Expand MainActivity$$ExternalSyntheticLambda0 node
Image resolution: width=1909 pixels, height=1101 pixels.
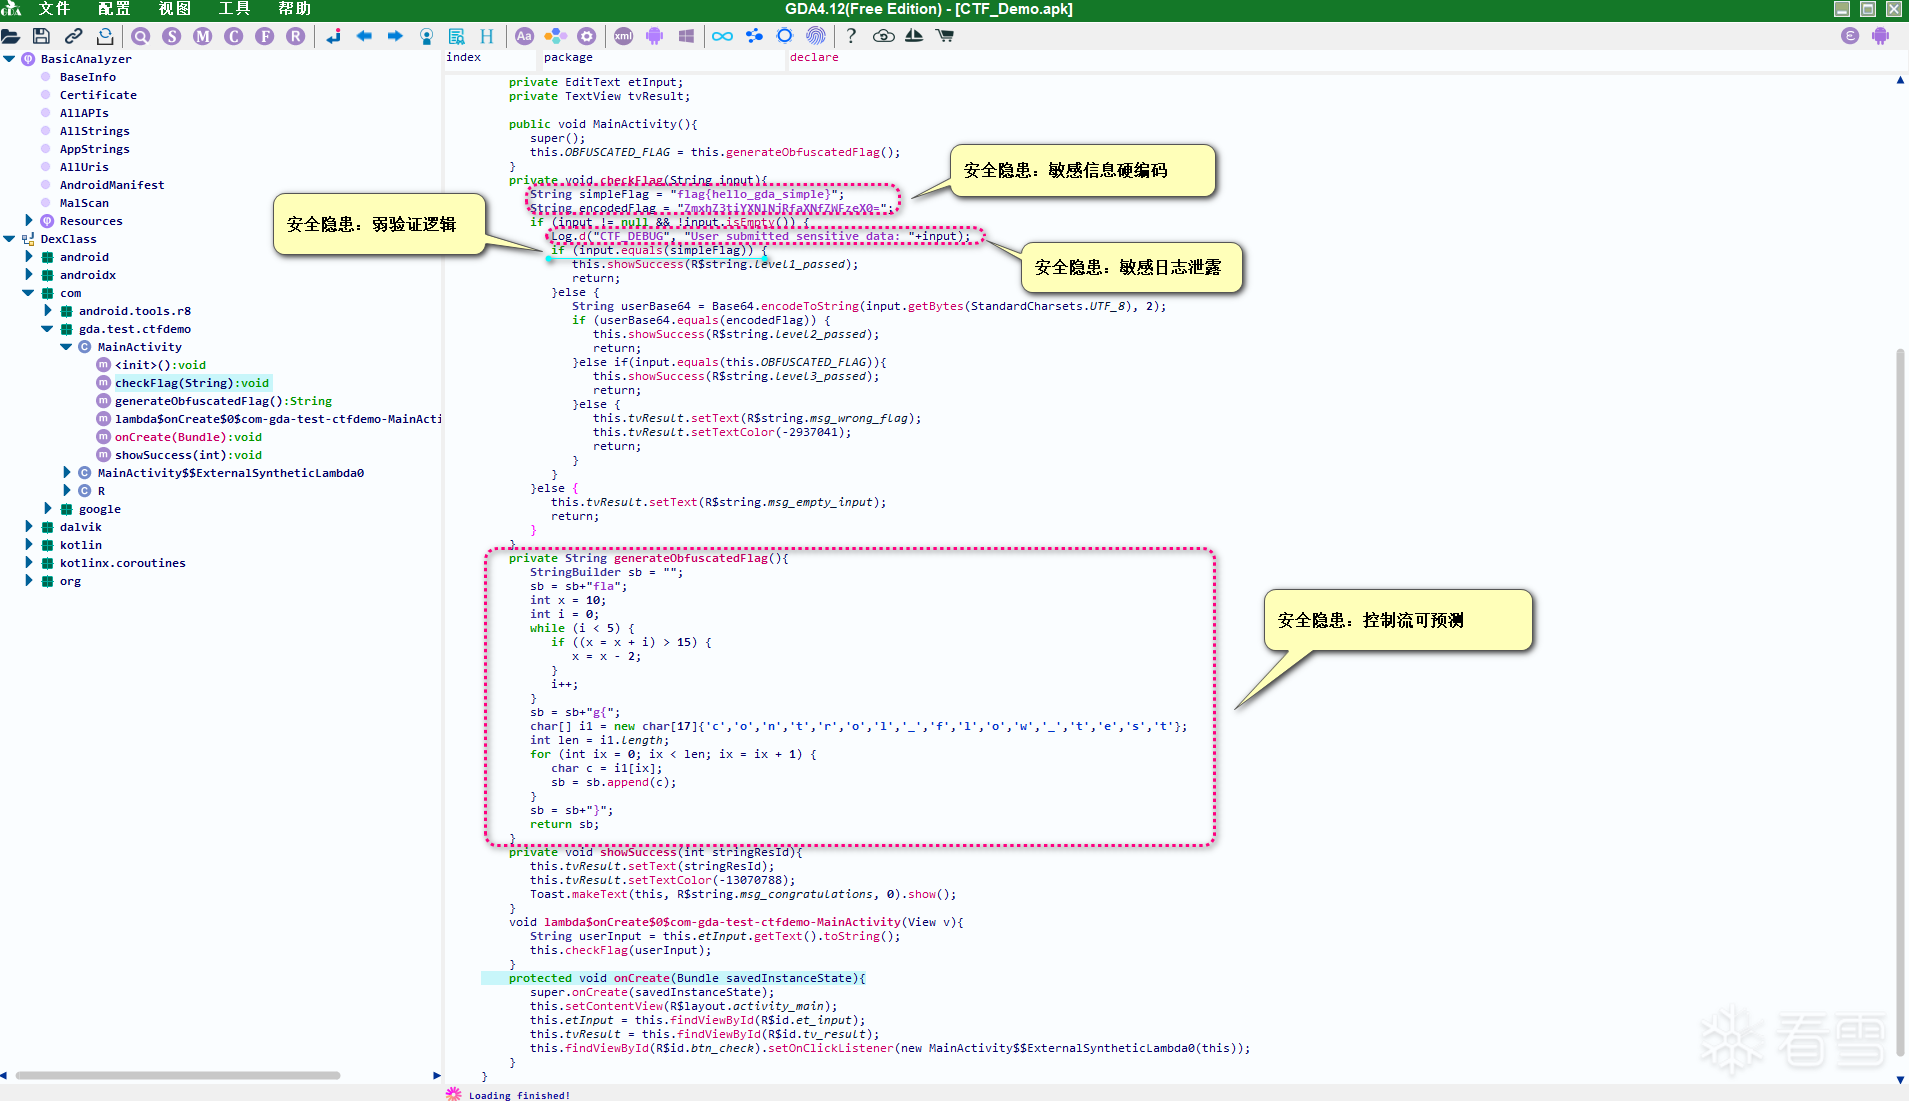click(66, 473)
